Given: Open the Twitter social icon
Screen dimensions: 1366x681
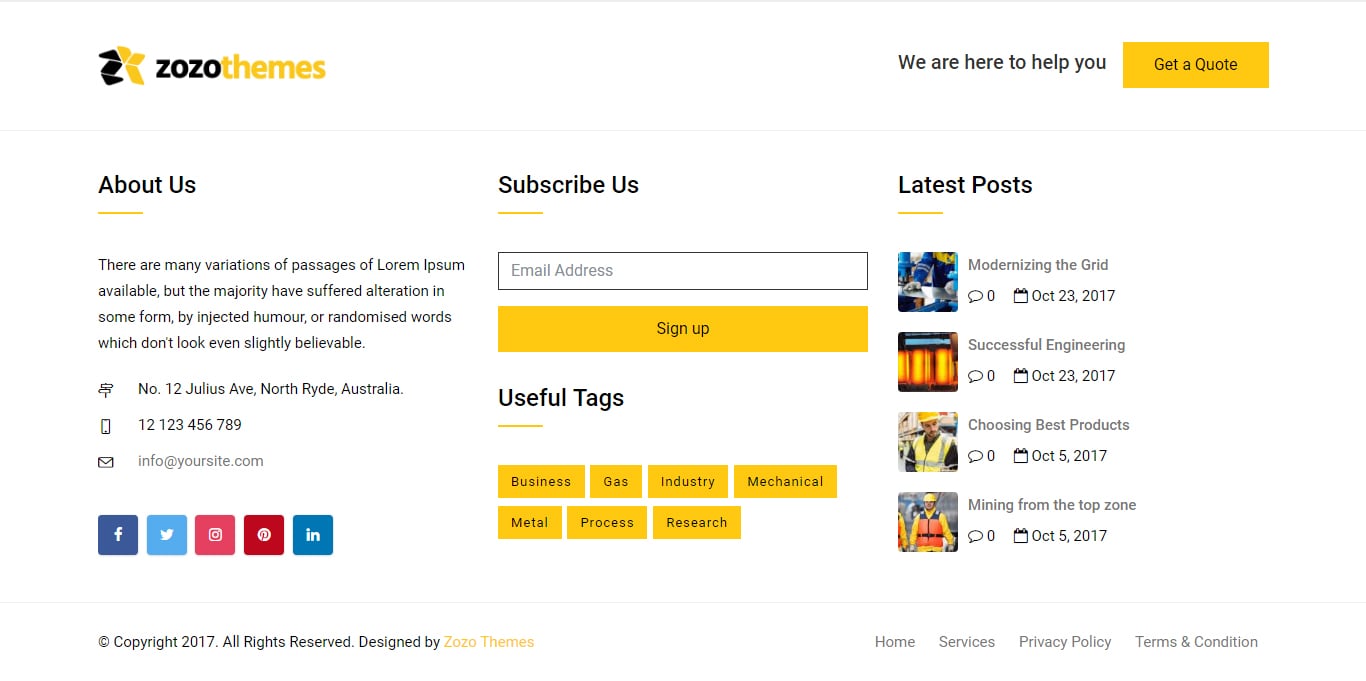Looking at the screenshot, I should [166, 535].
